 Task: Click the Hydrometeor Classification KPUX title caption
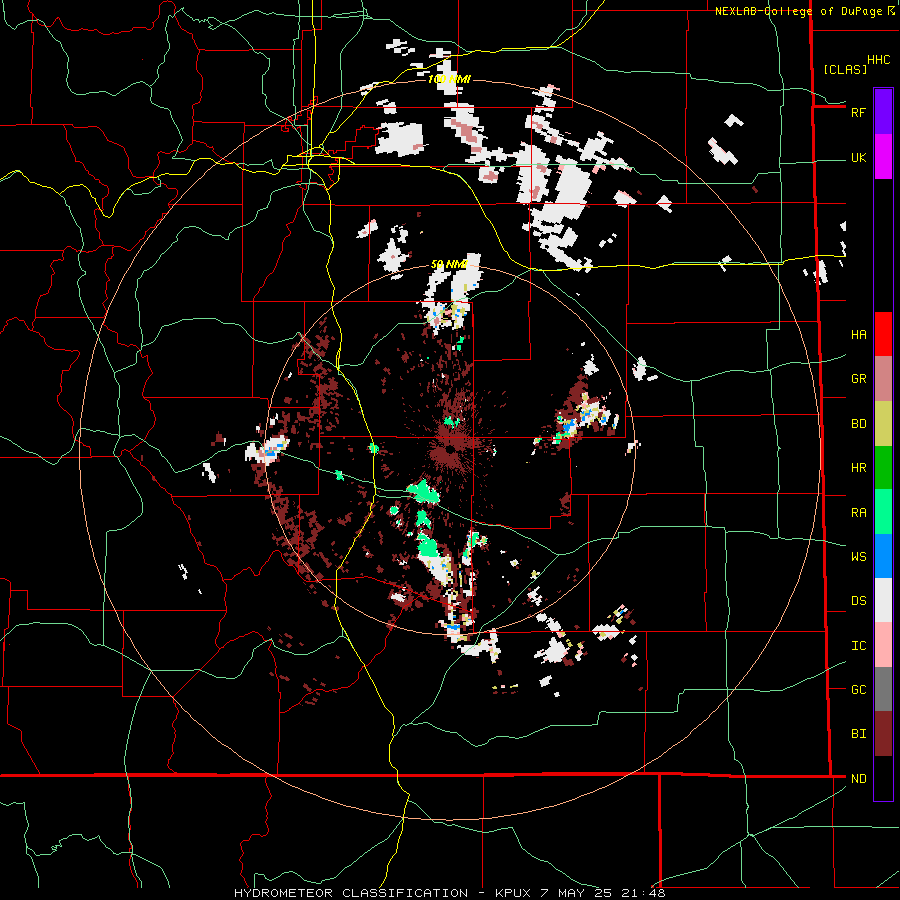[449, 893]
